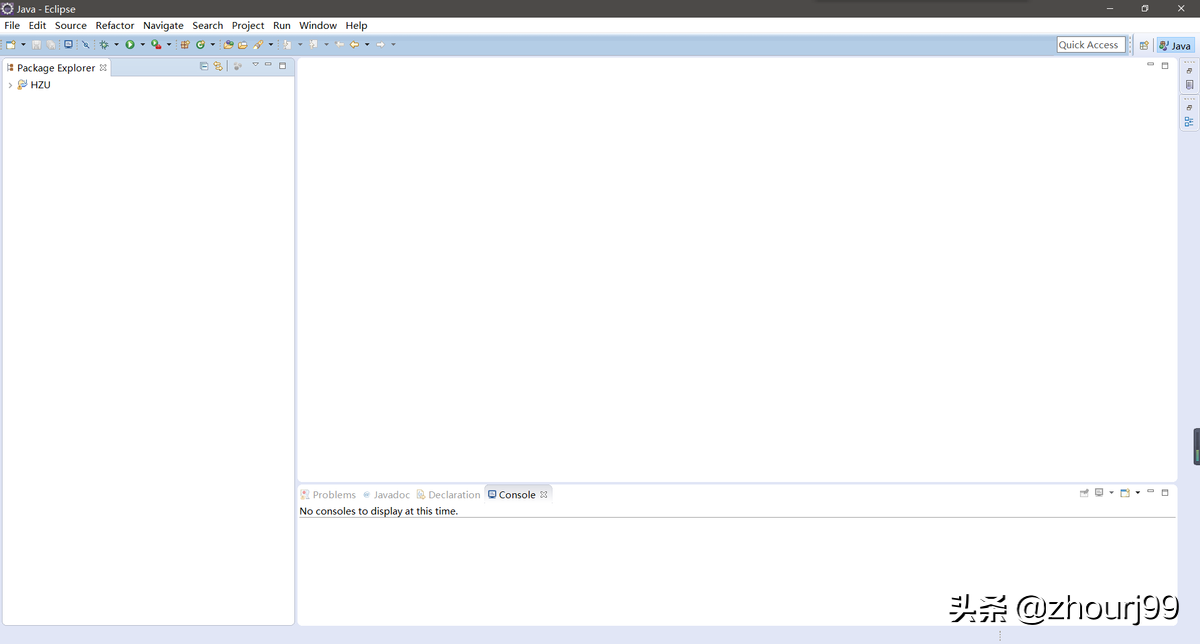Open the Navigate menu
This screenshot has width=1200, height=644.
[x=163, y=25]
